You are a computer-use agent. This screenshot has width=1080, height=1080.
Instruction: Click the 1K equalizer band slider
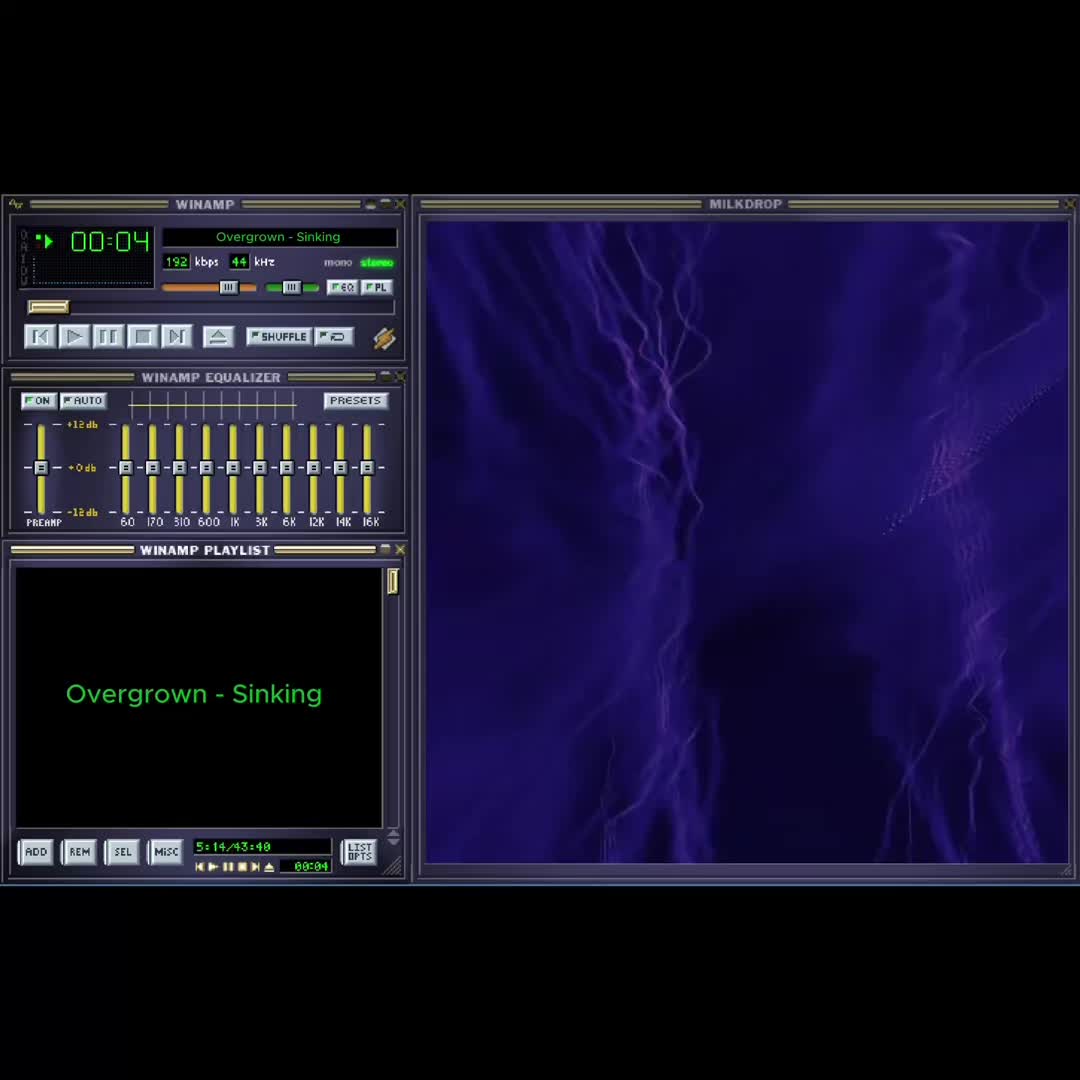click(233, 468)
